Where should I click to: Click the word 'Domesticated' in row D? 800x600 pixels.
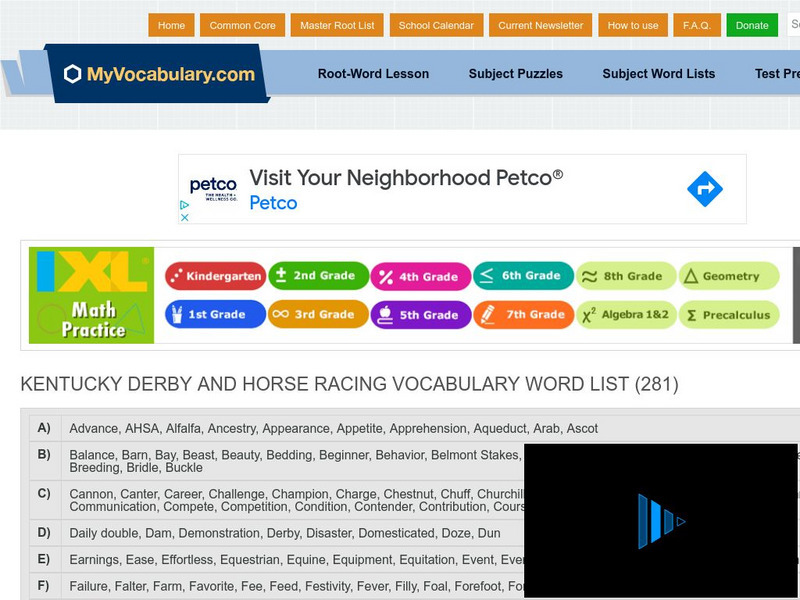tap(396, 533)
